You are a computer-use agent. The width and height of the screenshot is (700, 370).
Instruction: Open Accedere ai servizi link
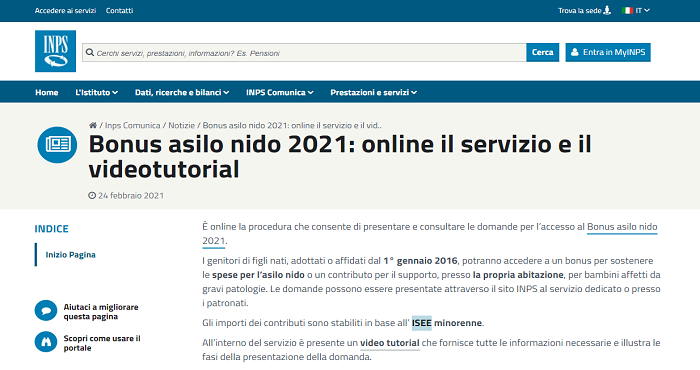[66, 10]
